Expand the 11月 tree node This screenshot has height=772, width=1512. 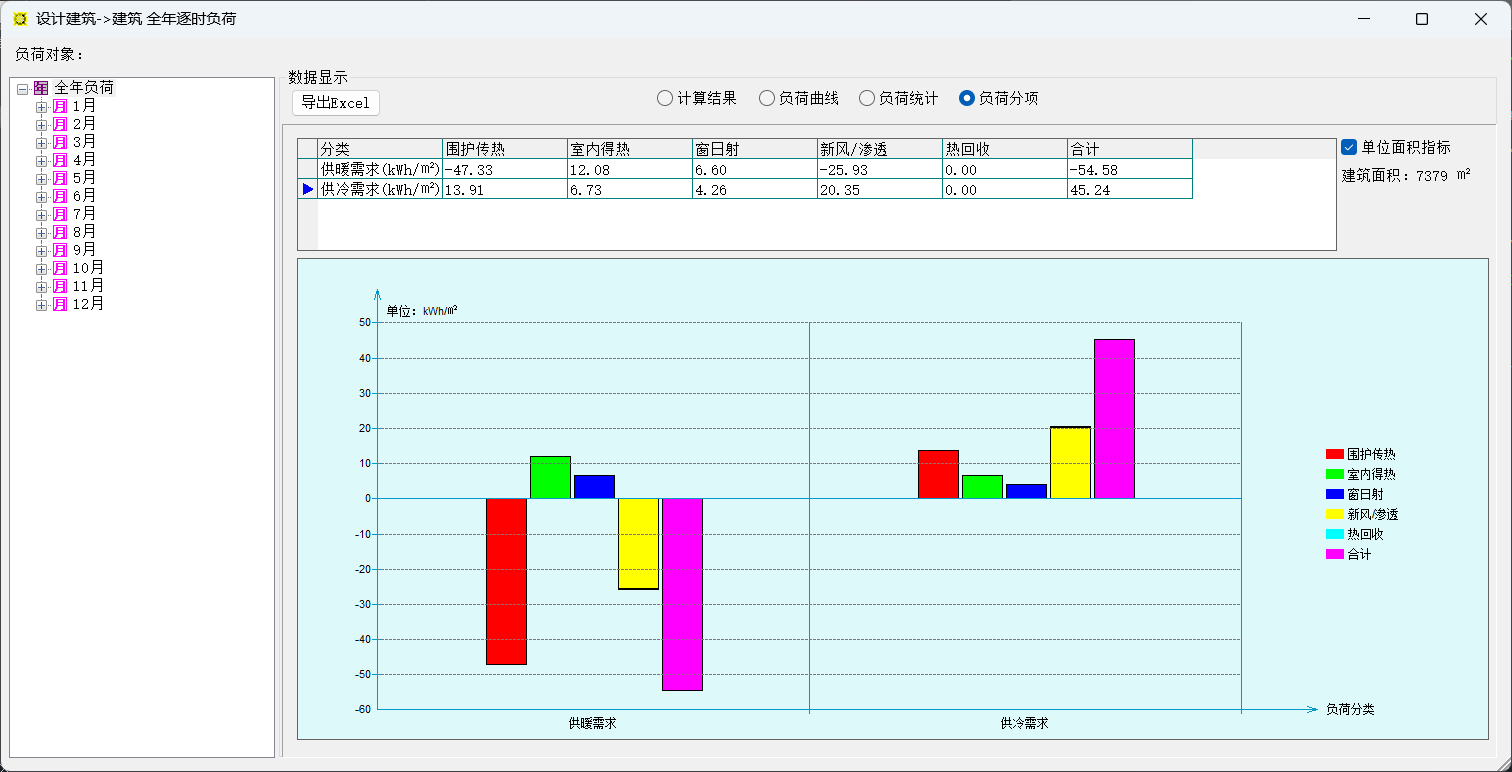click(41, 286)
